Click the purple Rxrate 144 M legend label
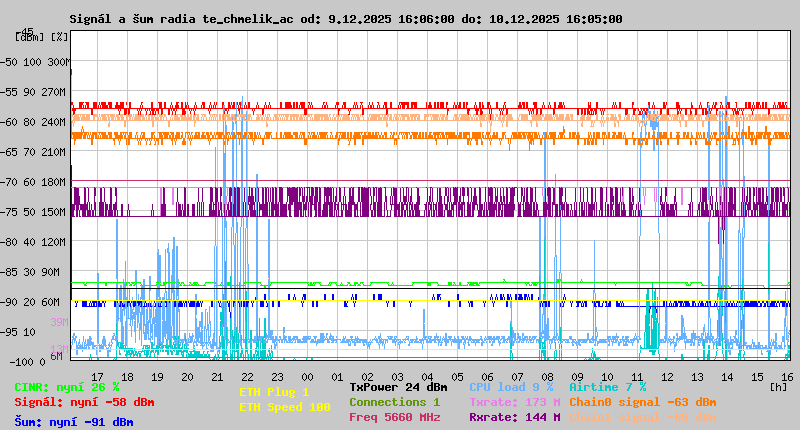This screenshot has height=430, width=800. [514, 417]
